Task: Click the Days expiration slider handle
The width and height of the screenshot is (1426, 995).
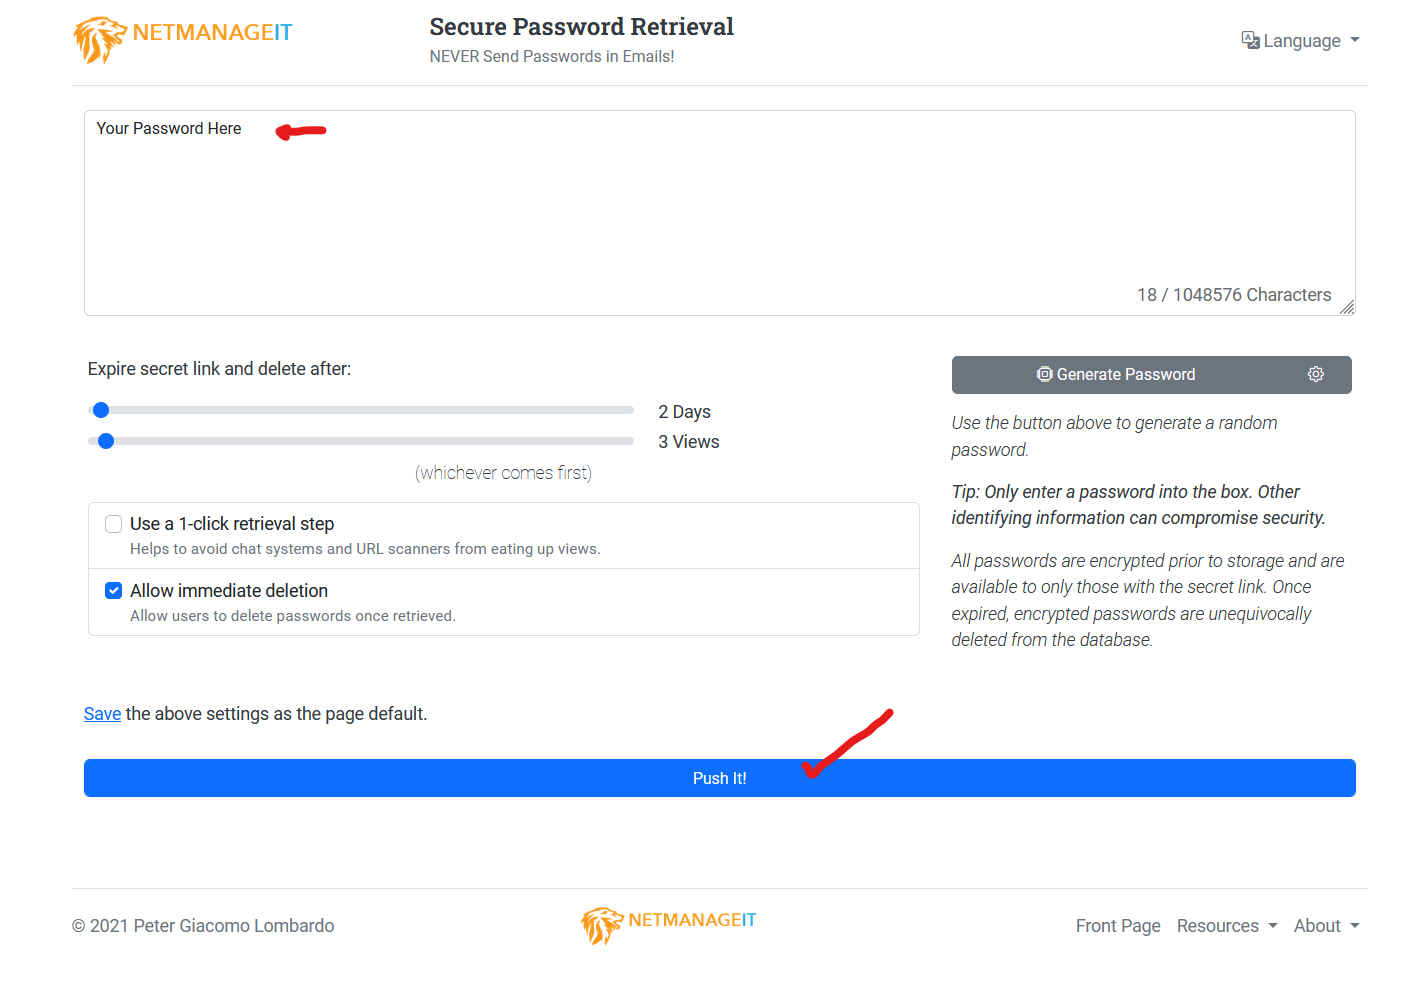Action: (x=101, y=410)
